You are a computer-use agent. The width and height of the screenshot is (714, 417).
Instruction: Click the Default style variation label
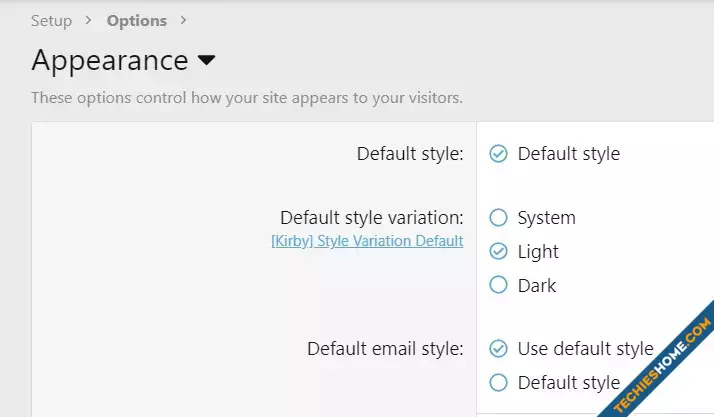[372, 218]
